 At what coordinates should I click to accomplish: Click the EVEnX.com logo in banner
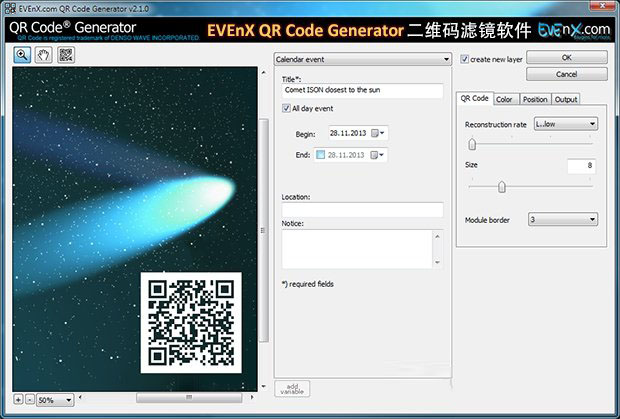pyautogui.click(x=574, y=30)
